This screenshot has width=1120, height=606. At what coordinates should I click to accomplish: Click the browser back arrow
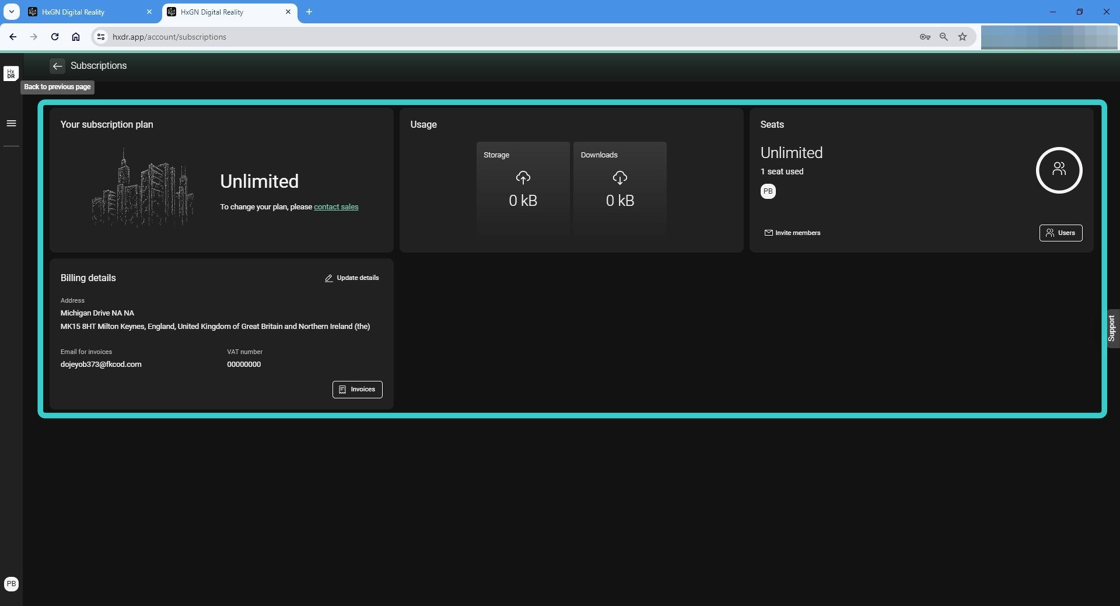[x=13, y=37]
